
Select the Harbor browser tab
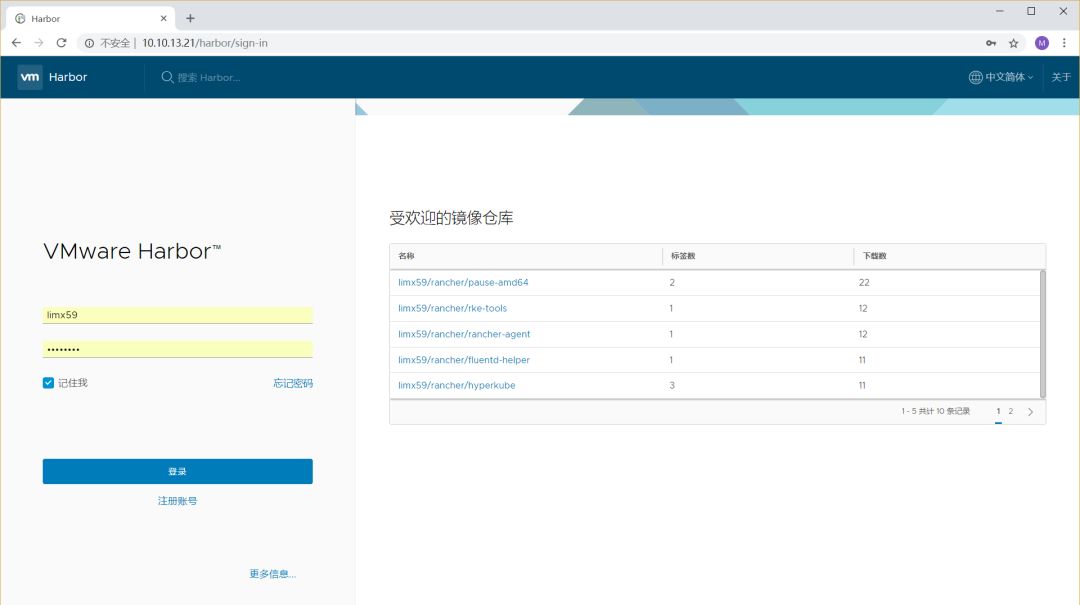(x=90, y=19)
